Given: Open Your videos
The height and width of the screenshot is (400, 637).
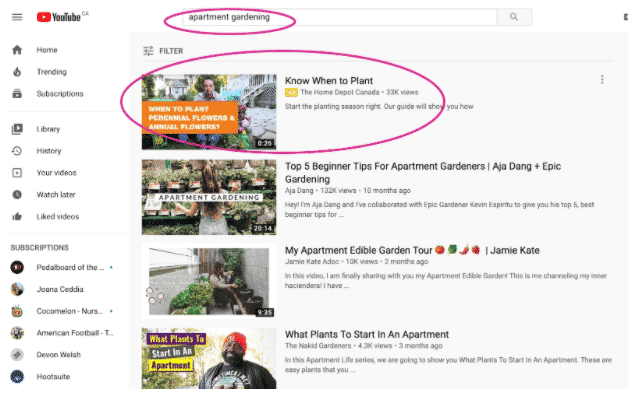Looking at the screenshot, I should [x=57, y=172].
